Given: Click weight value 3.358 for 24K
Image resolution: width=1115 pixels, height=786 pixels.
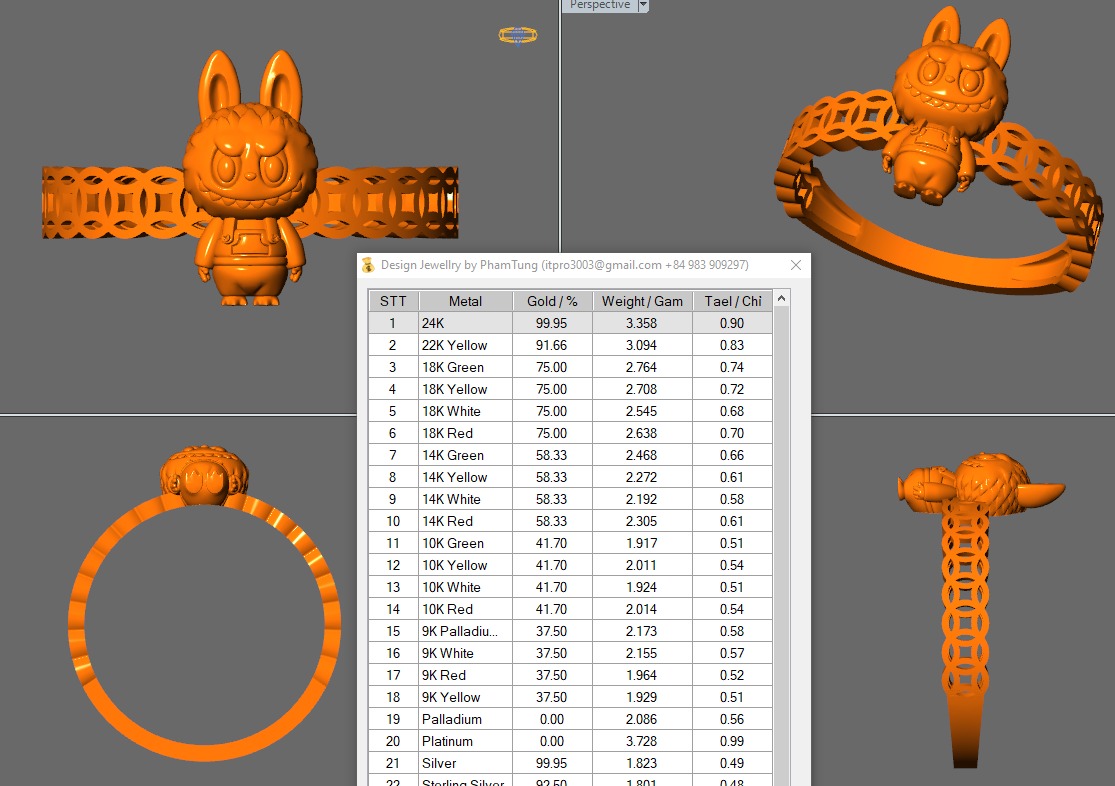Looking at the screenshot, I should pyautogui.click(x=641, y=323).
